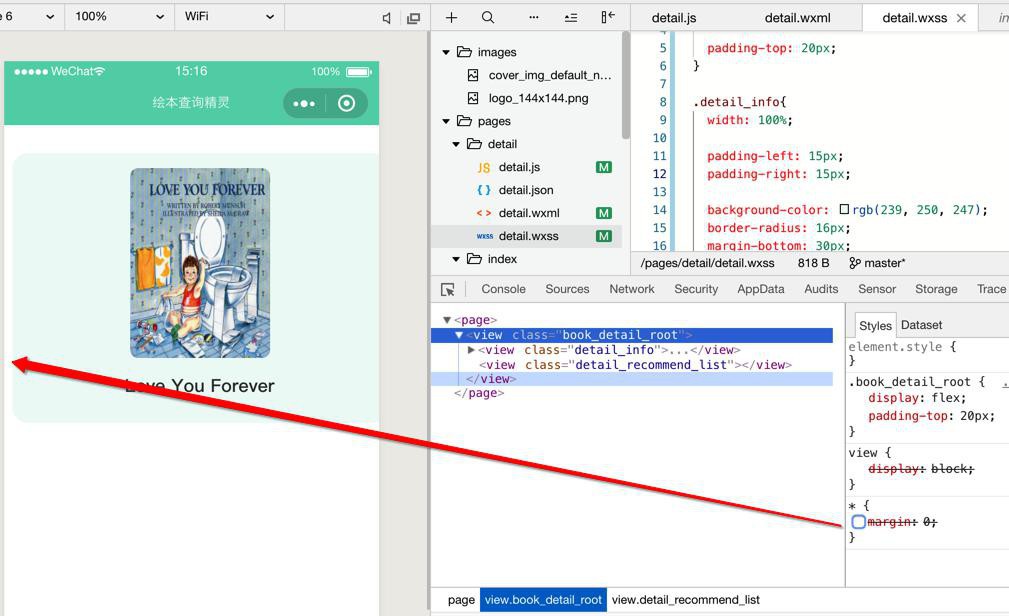
Task: Open the mini-program capsule menu dots
Action: coord(304,103)
